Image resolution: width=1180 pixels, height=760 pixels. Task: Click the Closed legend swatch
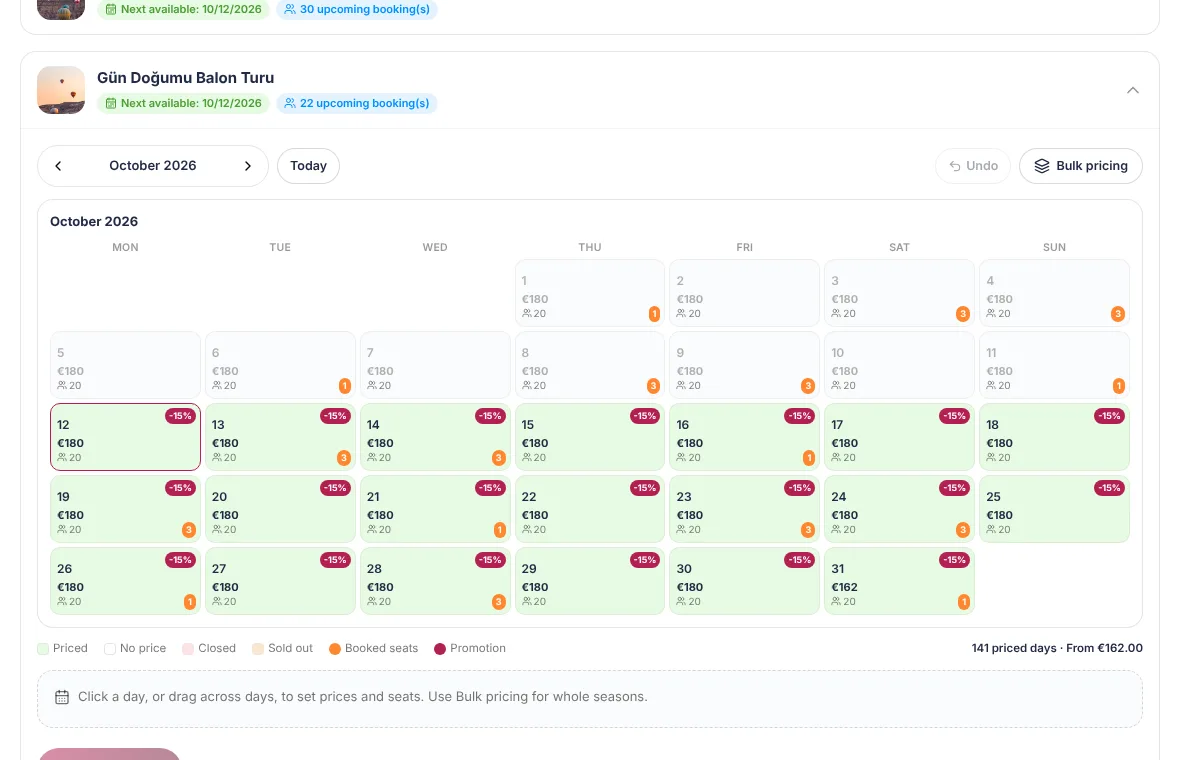188,649
